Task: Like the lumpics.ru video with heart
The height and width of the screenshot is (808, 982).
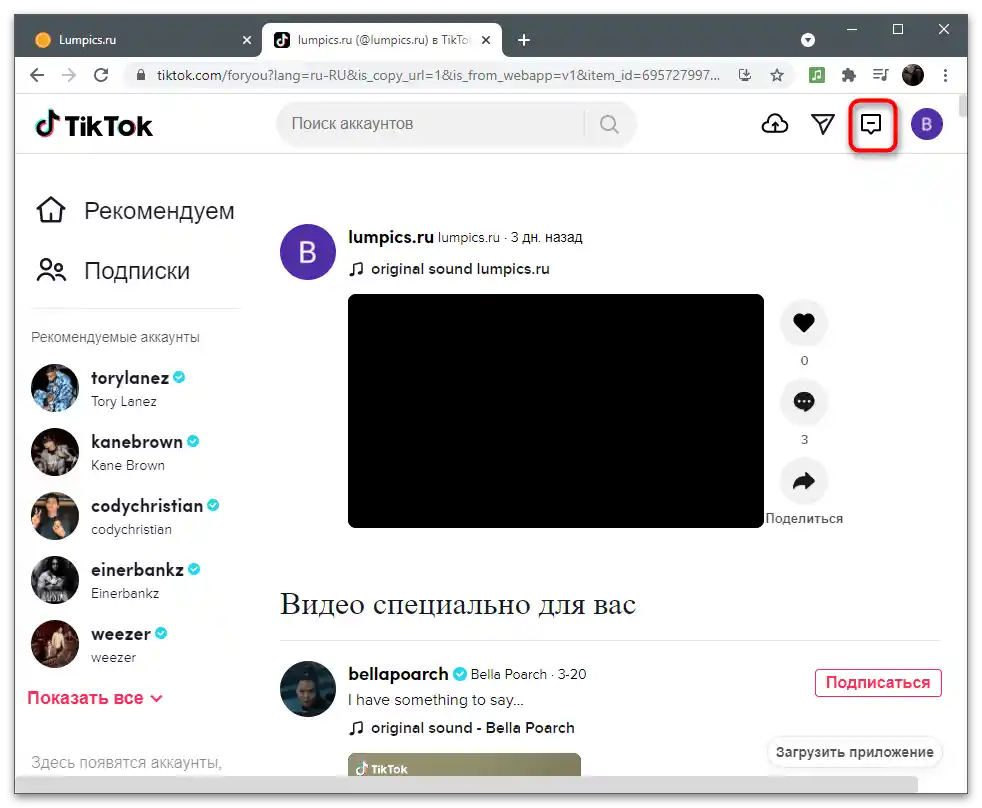Action: point(804,323)
